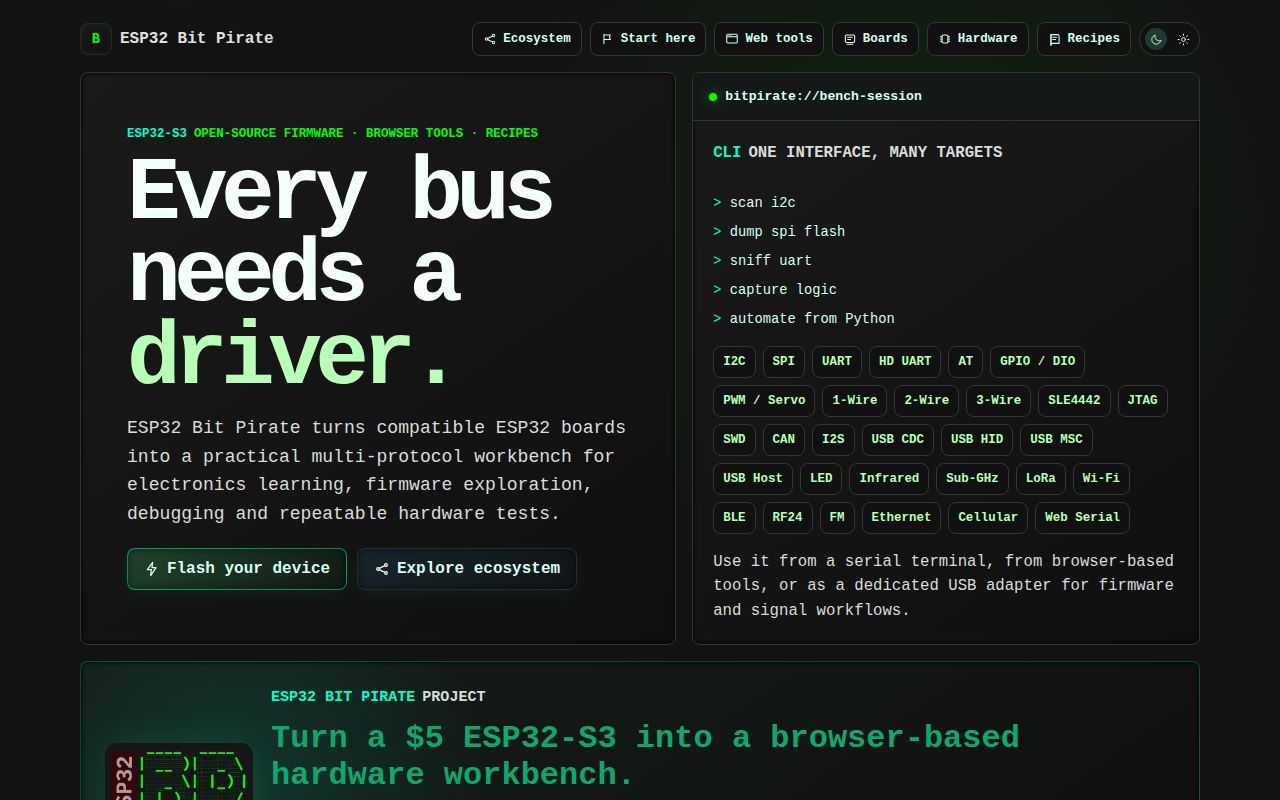
Task: Click the 'Every bus needs a driver.' headline
Action: click(x=341, y=272)
